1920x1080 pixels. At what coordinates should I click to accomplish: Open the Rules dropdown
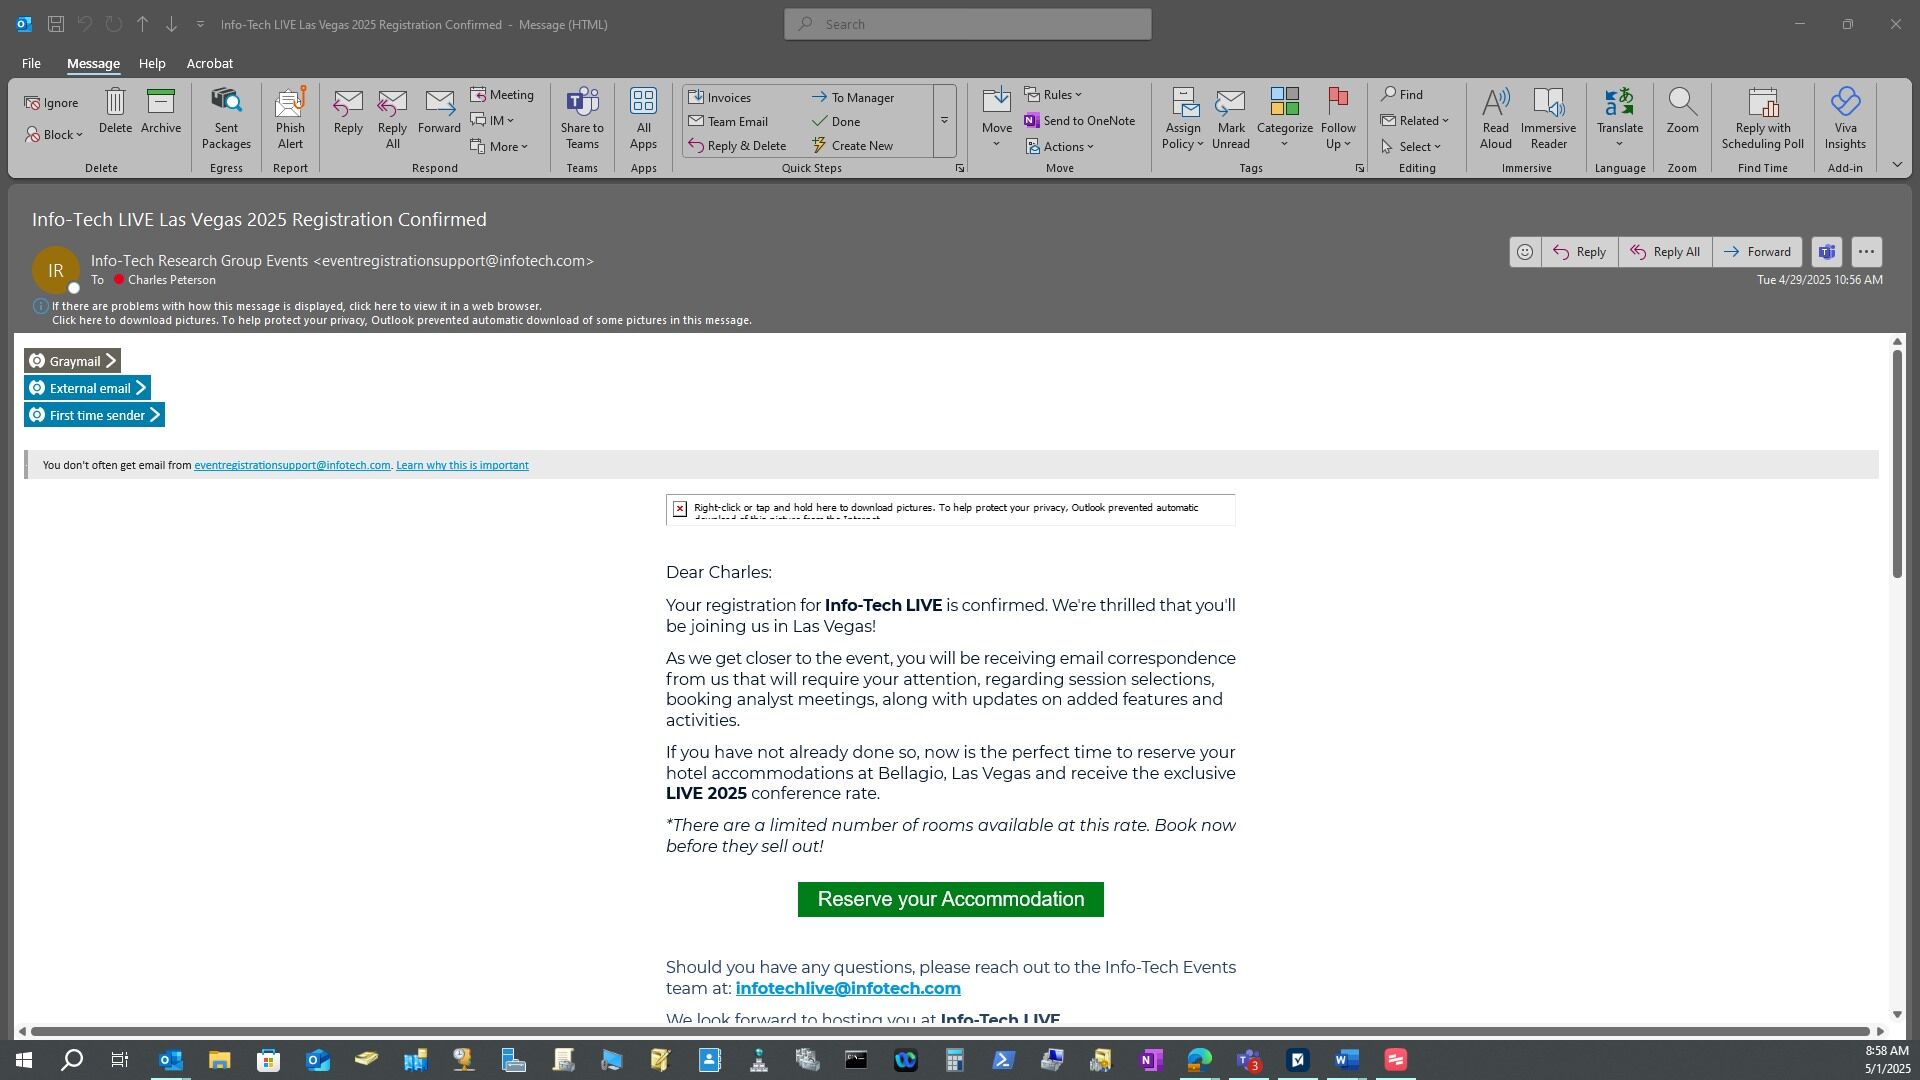1053,95
